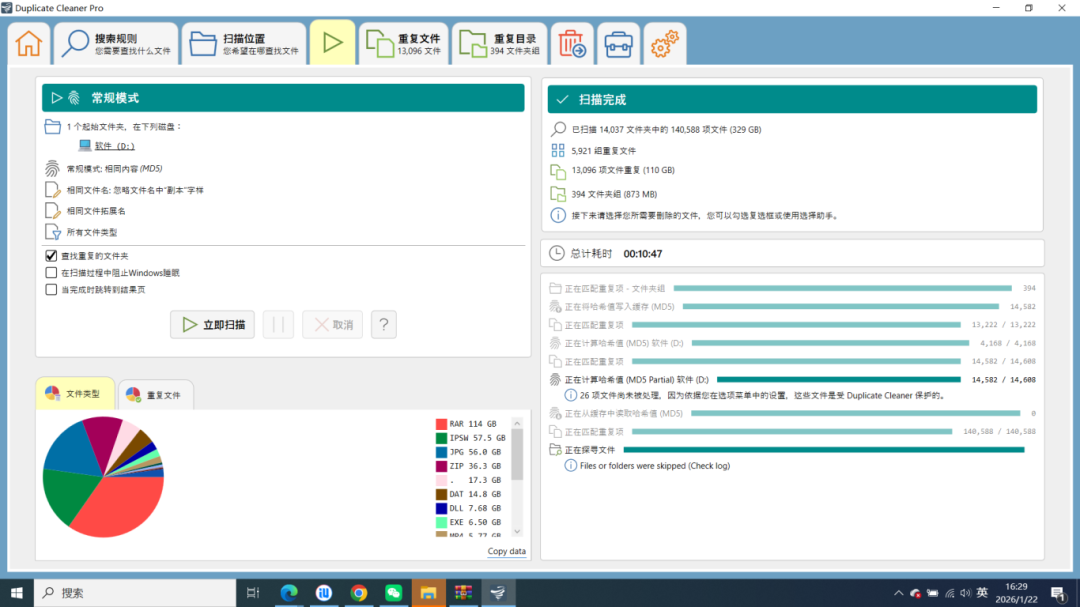Screen dimensions: 1080x607
Task: Click the 140,588 / 140,588 count text
Action: 999,431
